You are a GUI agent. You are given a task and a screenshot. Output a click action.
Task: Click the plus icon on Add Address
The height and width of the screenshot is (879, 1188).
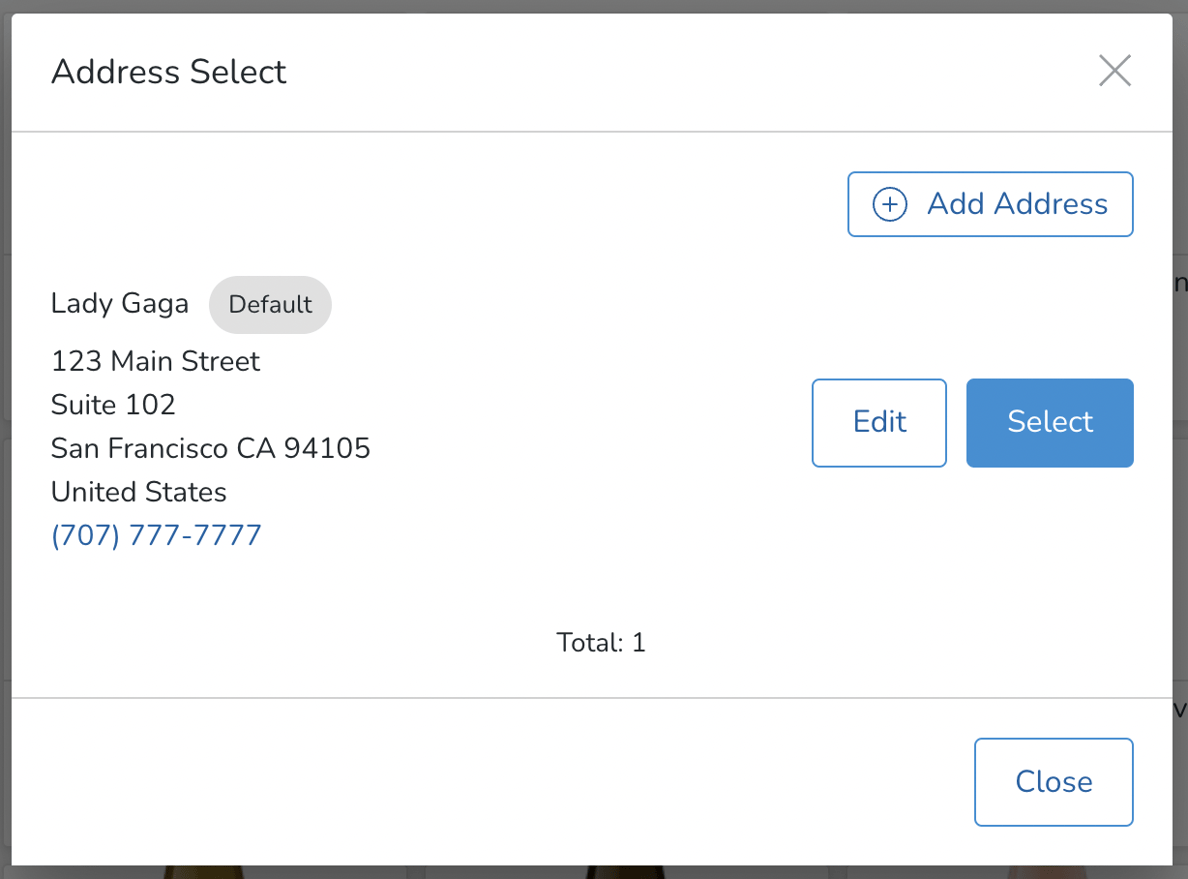click(x=889, y=203)
